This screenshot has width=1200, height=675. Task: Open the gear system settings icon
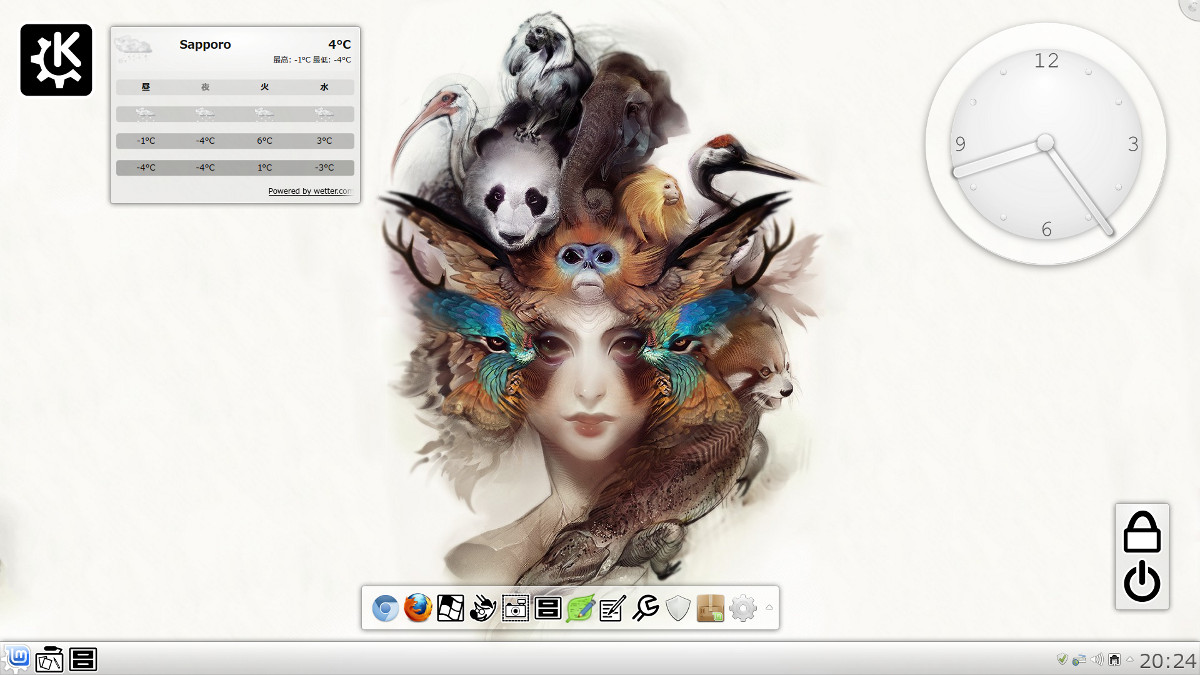click(742, 608)
